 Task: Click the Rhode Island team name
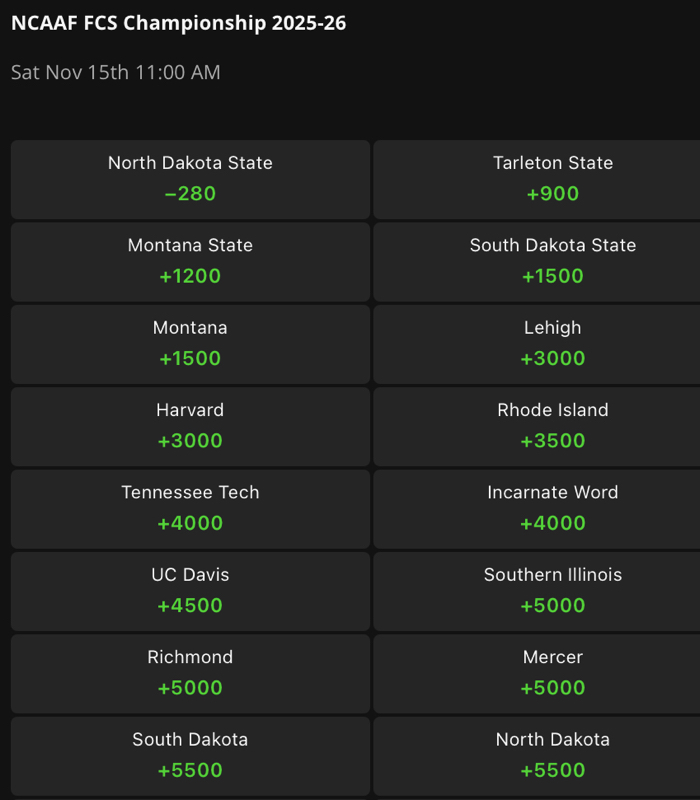coord(553,410)
